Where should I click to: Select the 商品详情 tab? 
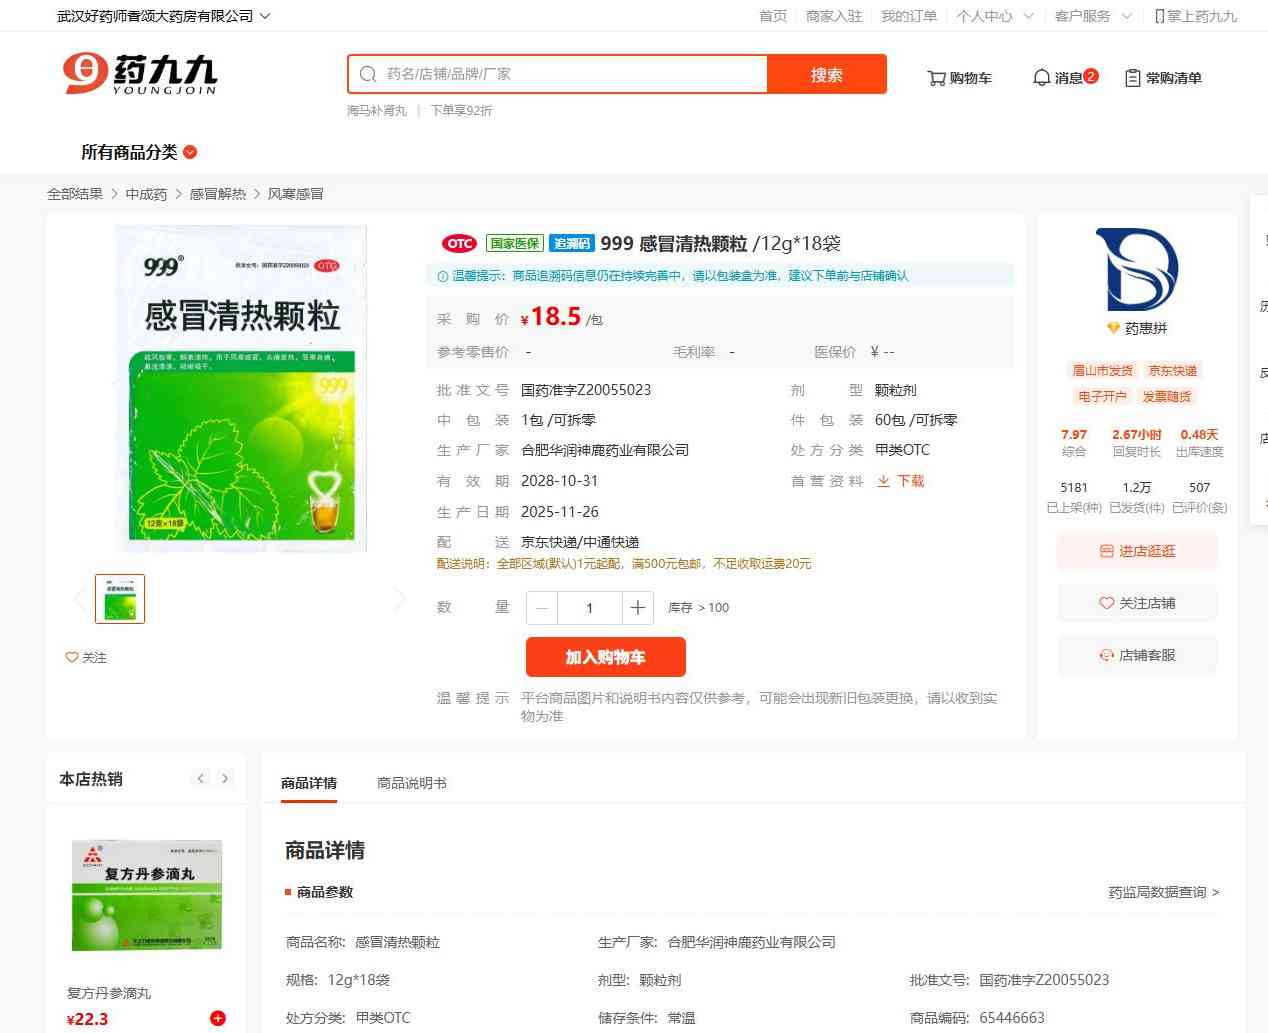[309, 783]
